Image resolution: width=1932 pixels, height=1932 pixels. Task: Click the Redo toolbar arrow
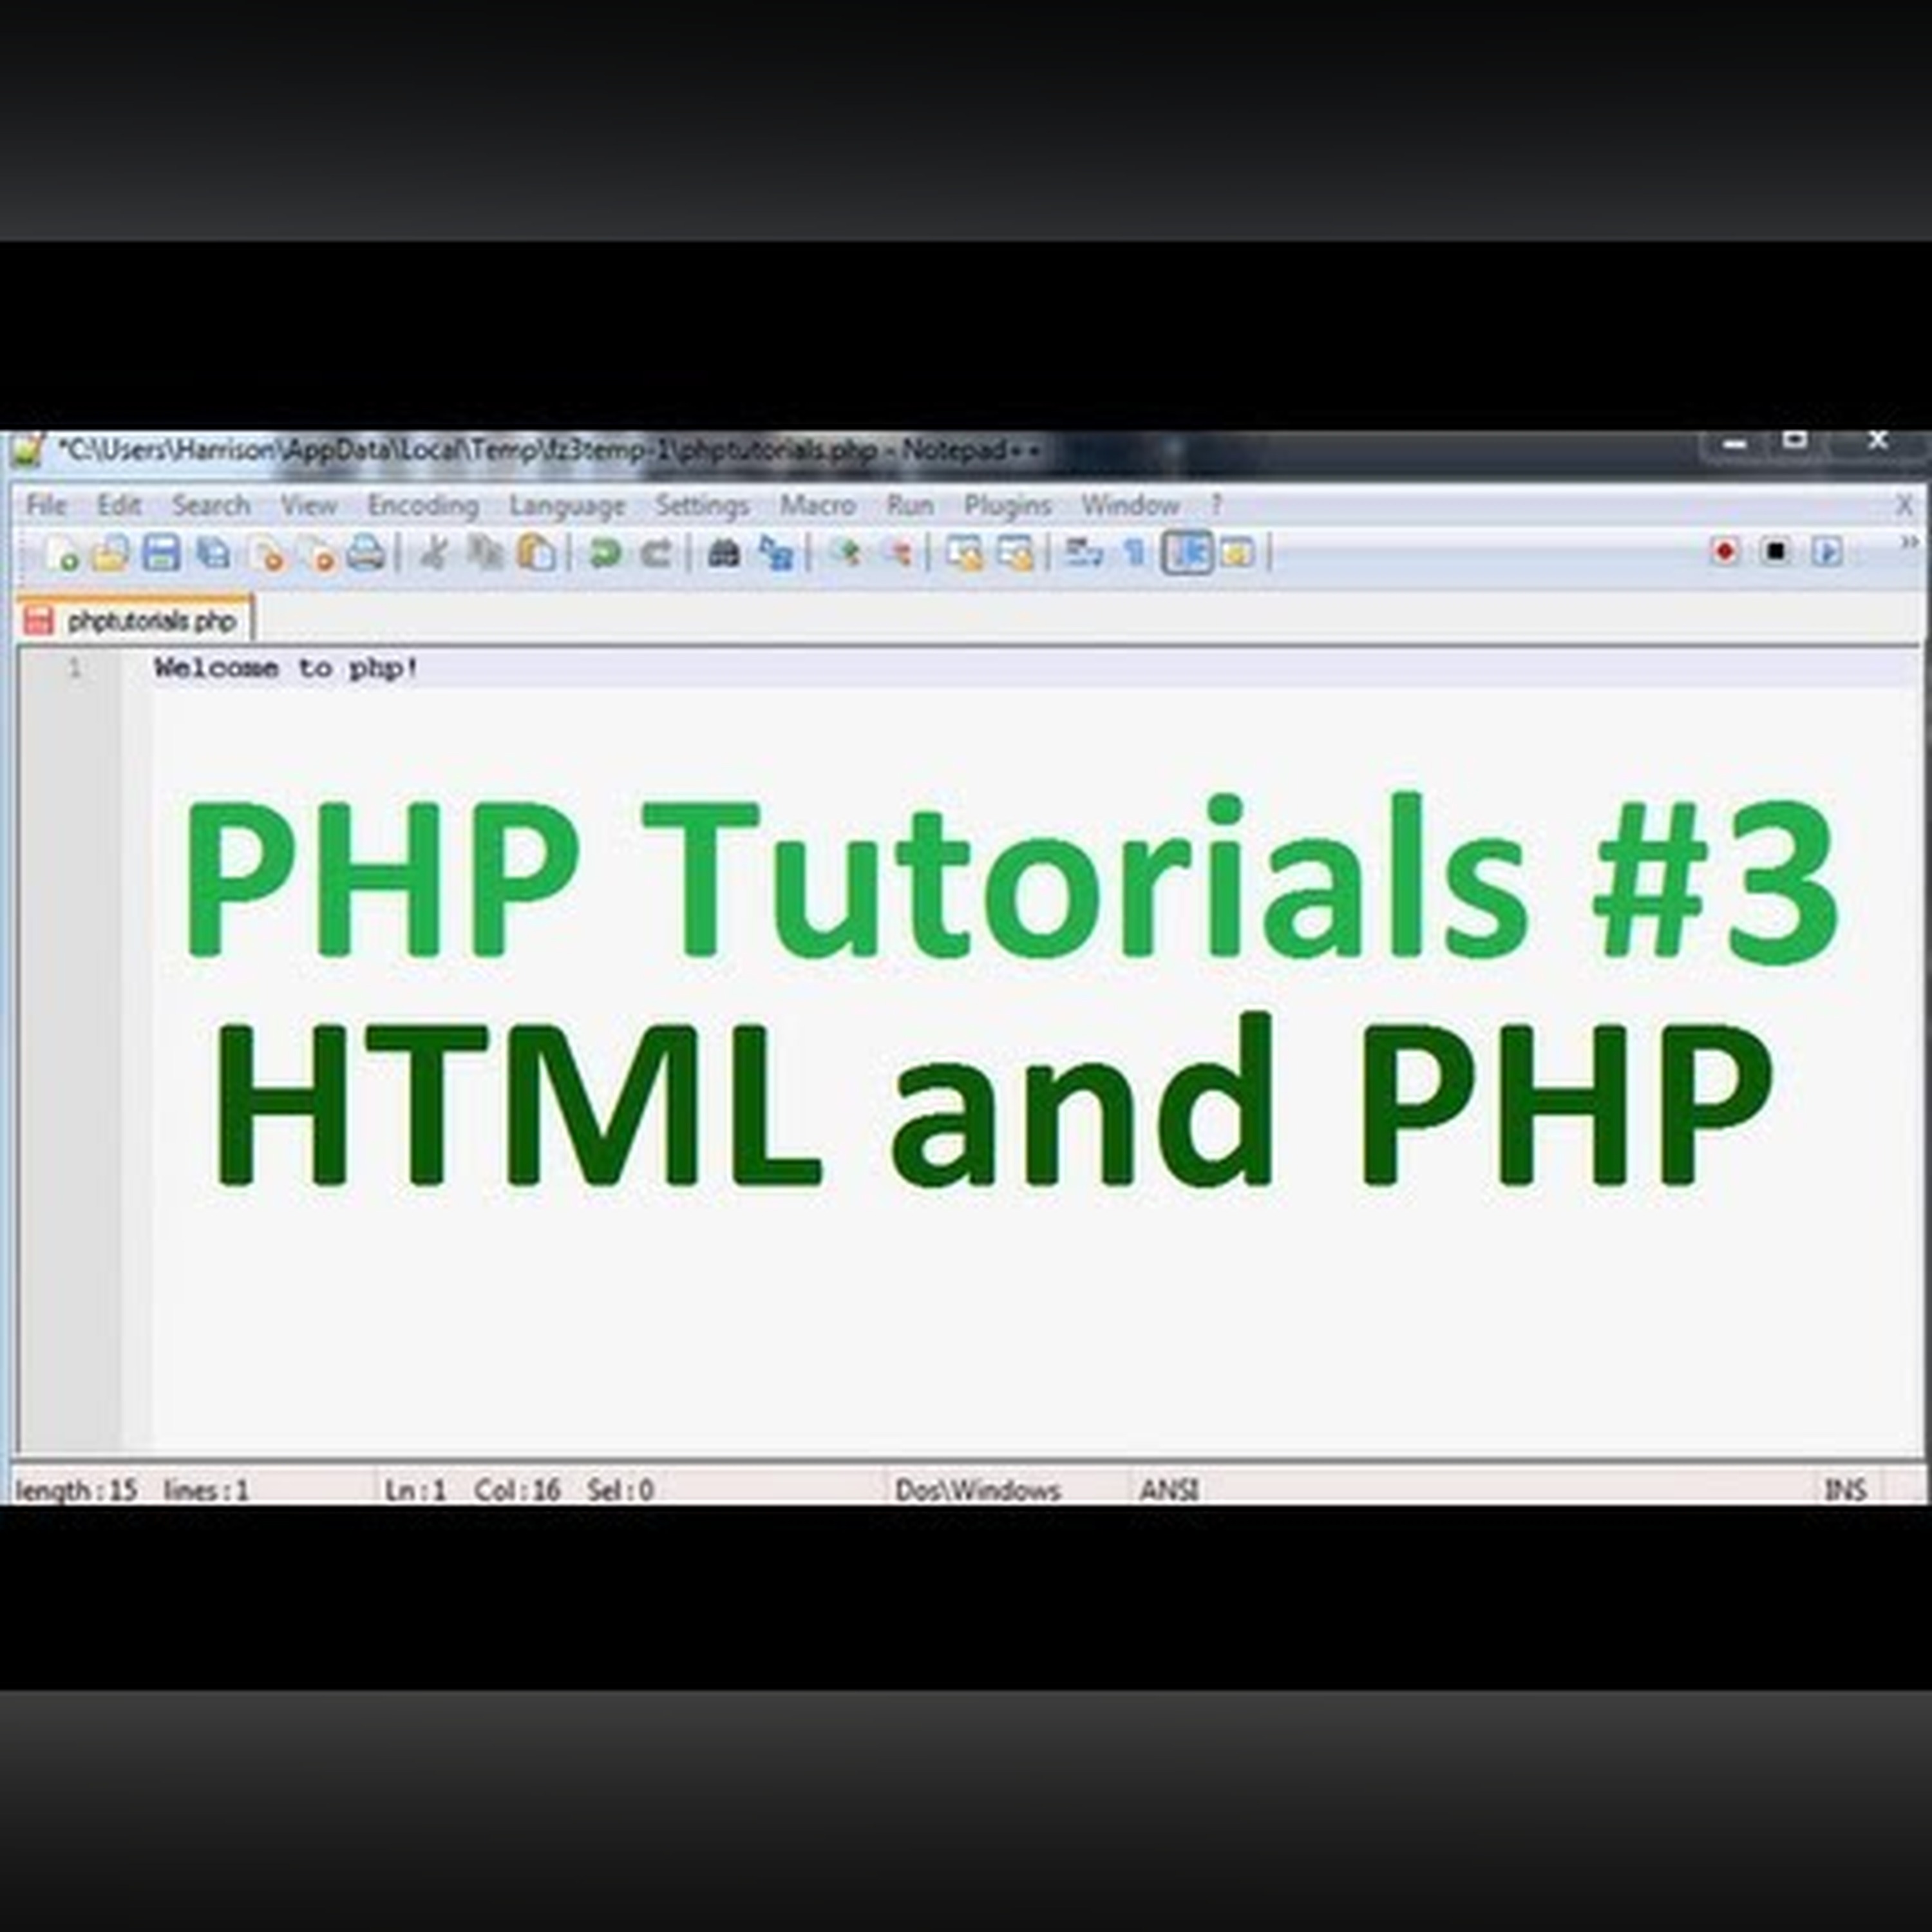656,553
